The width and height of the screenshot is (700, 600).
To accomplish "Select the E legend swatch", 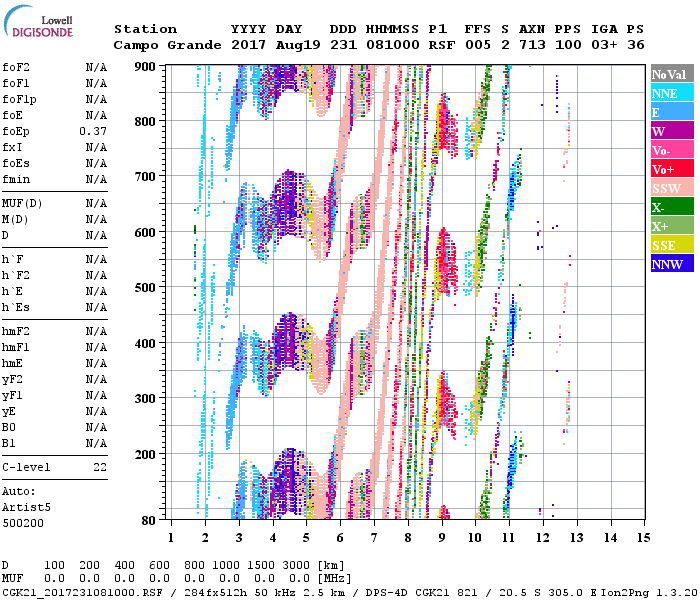I will 672,112.
